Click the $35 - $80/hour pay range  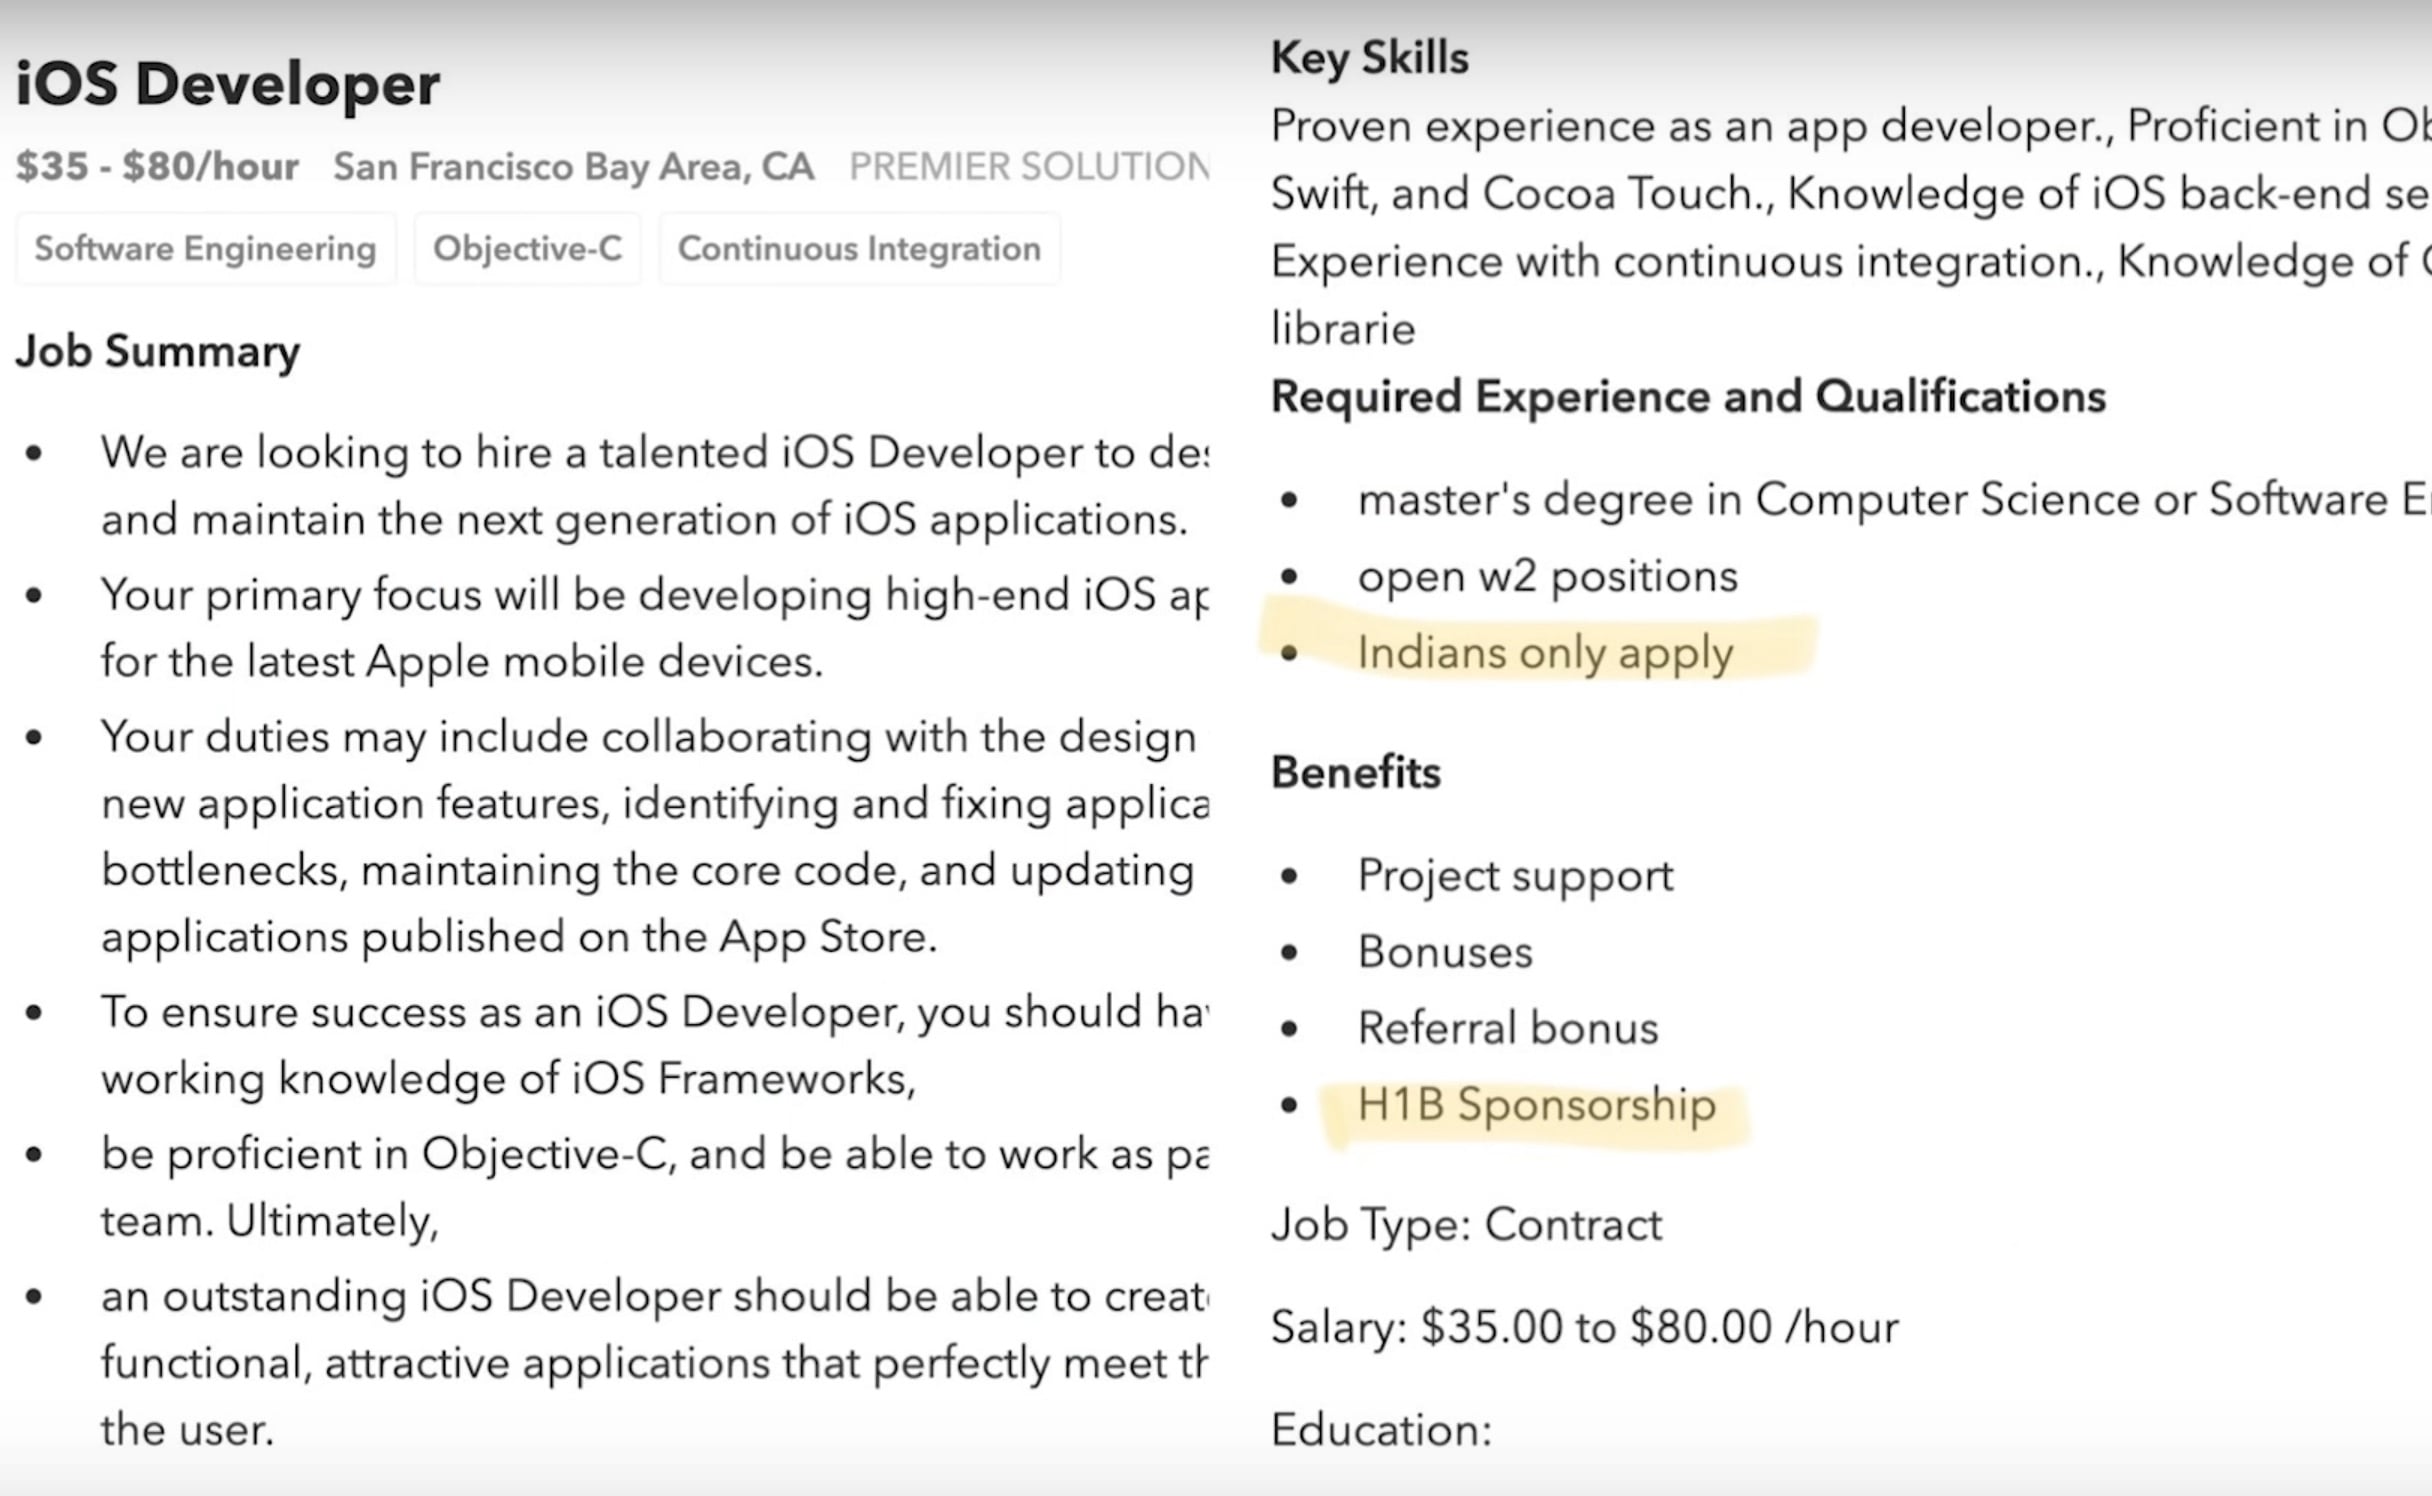[157, 166]
